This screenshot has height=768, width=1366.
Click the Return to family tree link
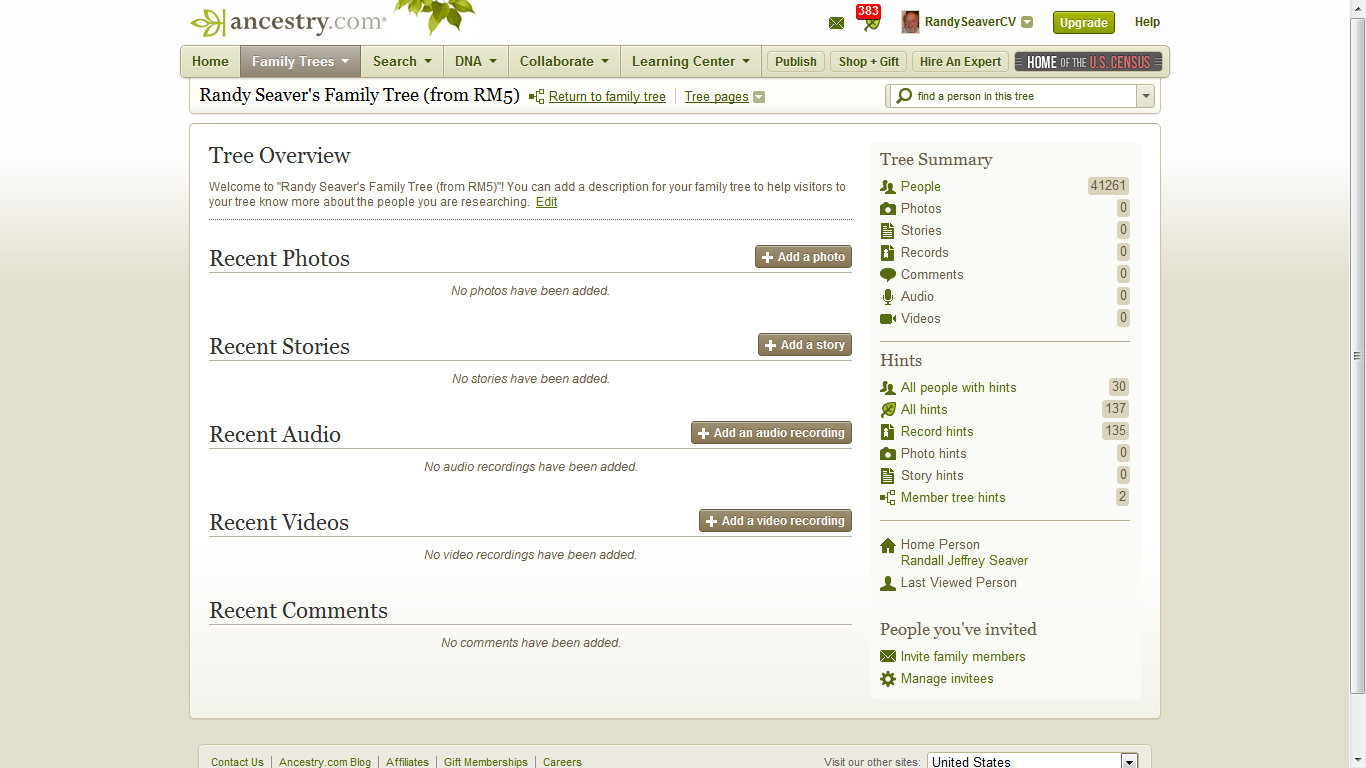tap(607, 97)
